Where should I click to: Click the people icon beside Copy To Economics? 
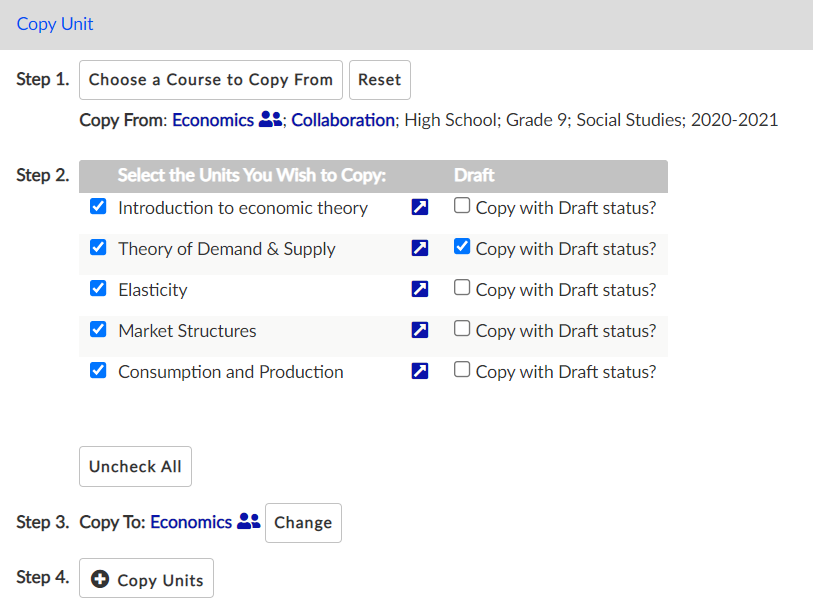pyautogui.click(x=248, y=521)
